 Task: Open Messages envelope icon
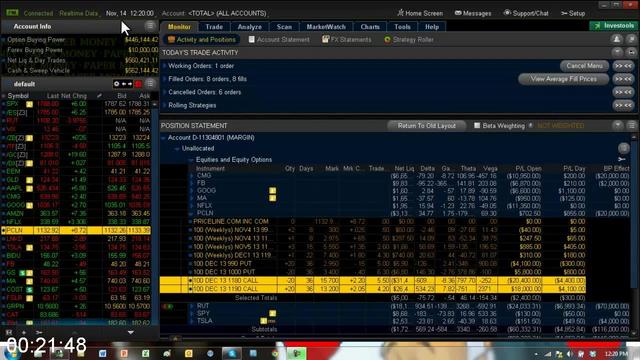(x=458, y=13)
